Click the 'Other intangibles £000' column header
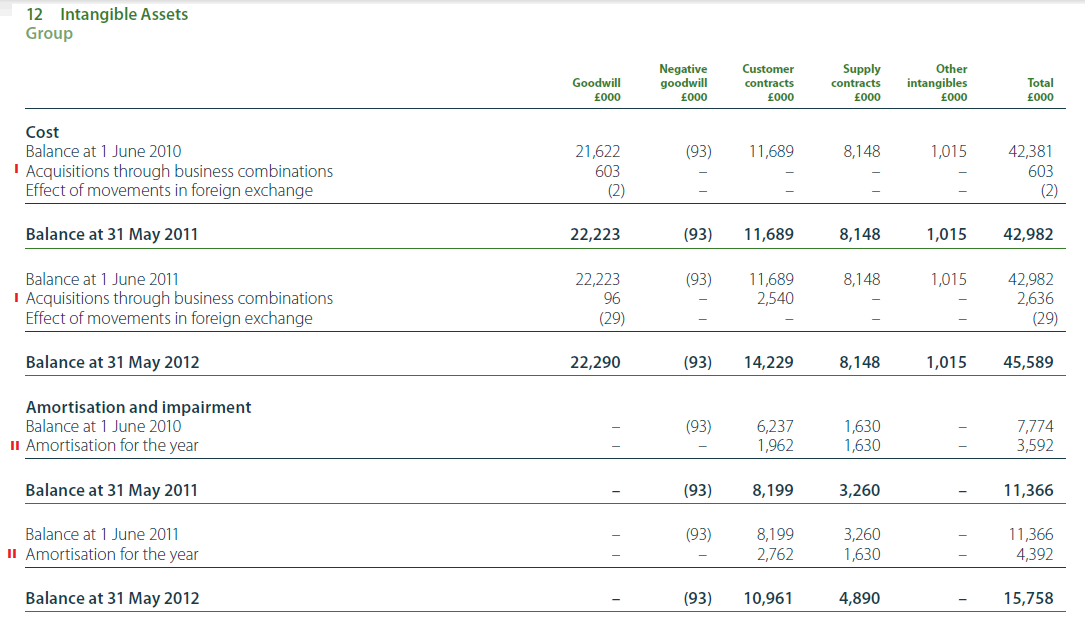This screenshot has height=633, width=1085. 937,83
